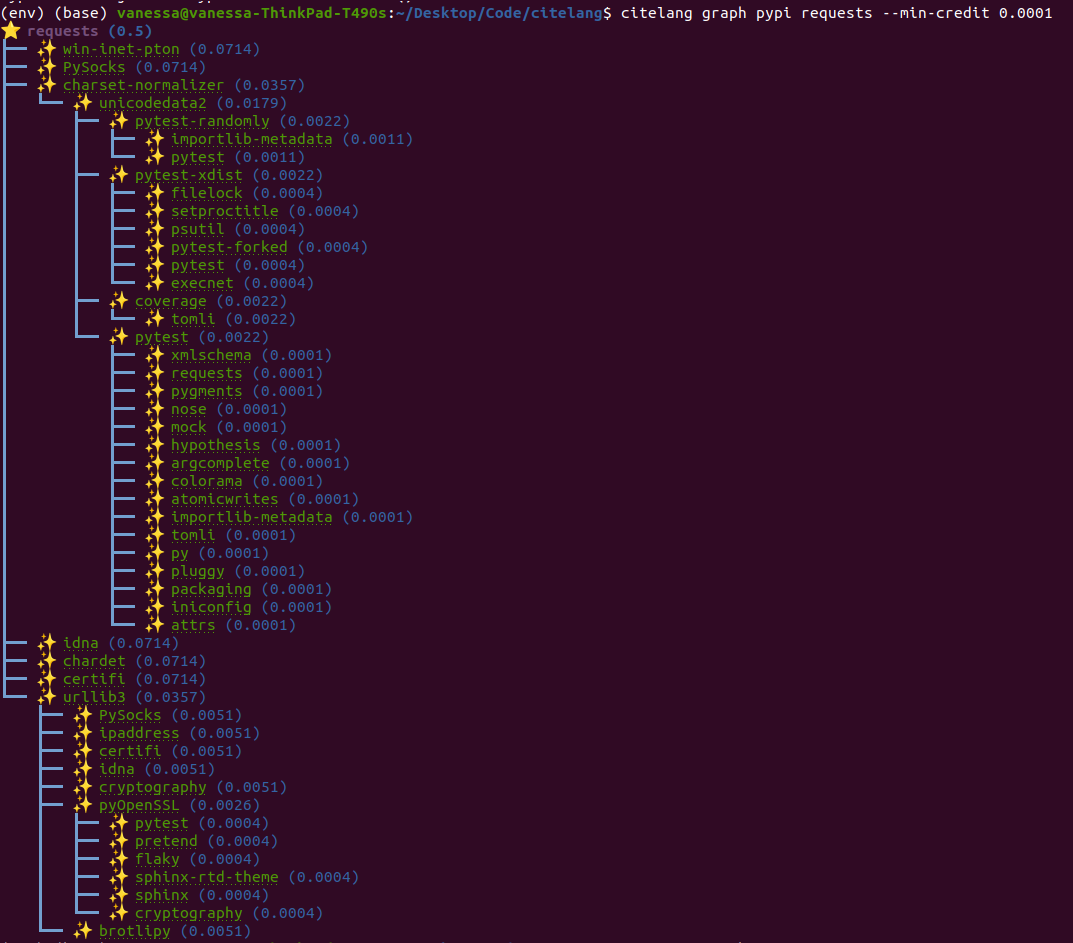This screenshot has height=943, width=1073.
Task: Click the gold star beside requests root
Action: coord(12,30)
